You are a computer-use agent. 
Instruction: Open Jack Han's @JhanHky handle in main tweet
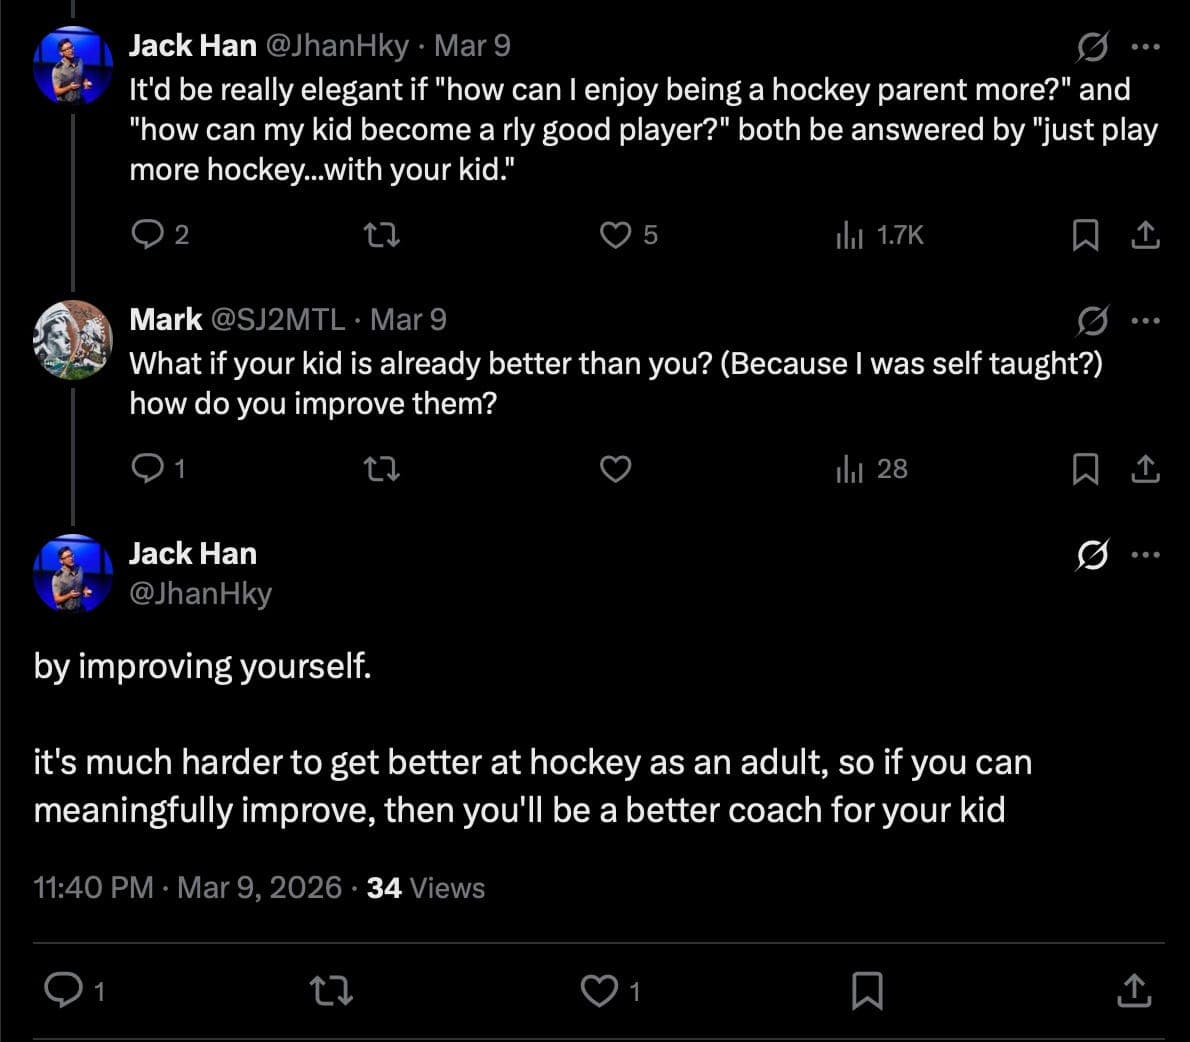pos(201,593)
